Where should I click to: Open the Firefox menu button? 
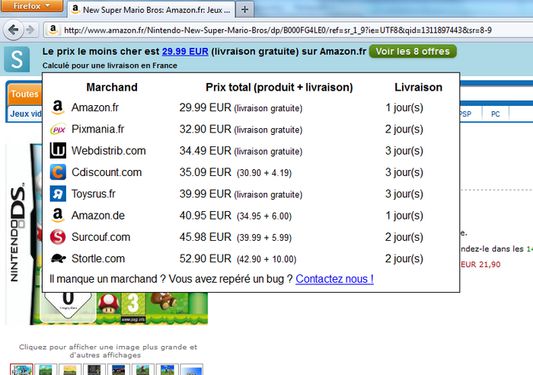32,6
